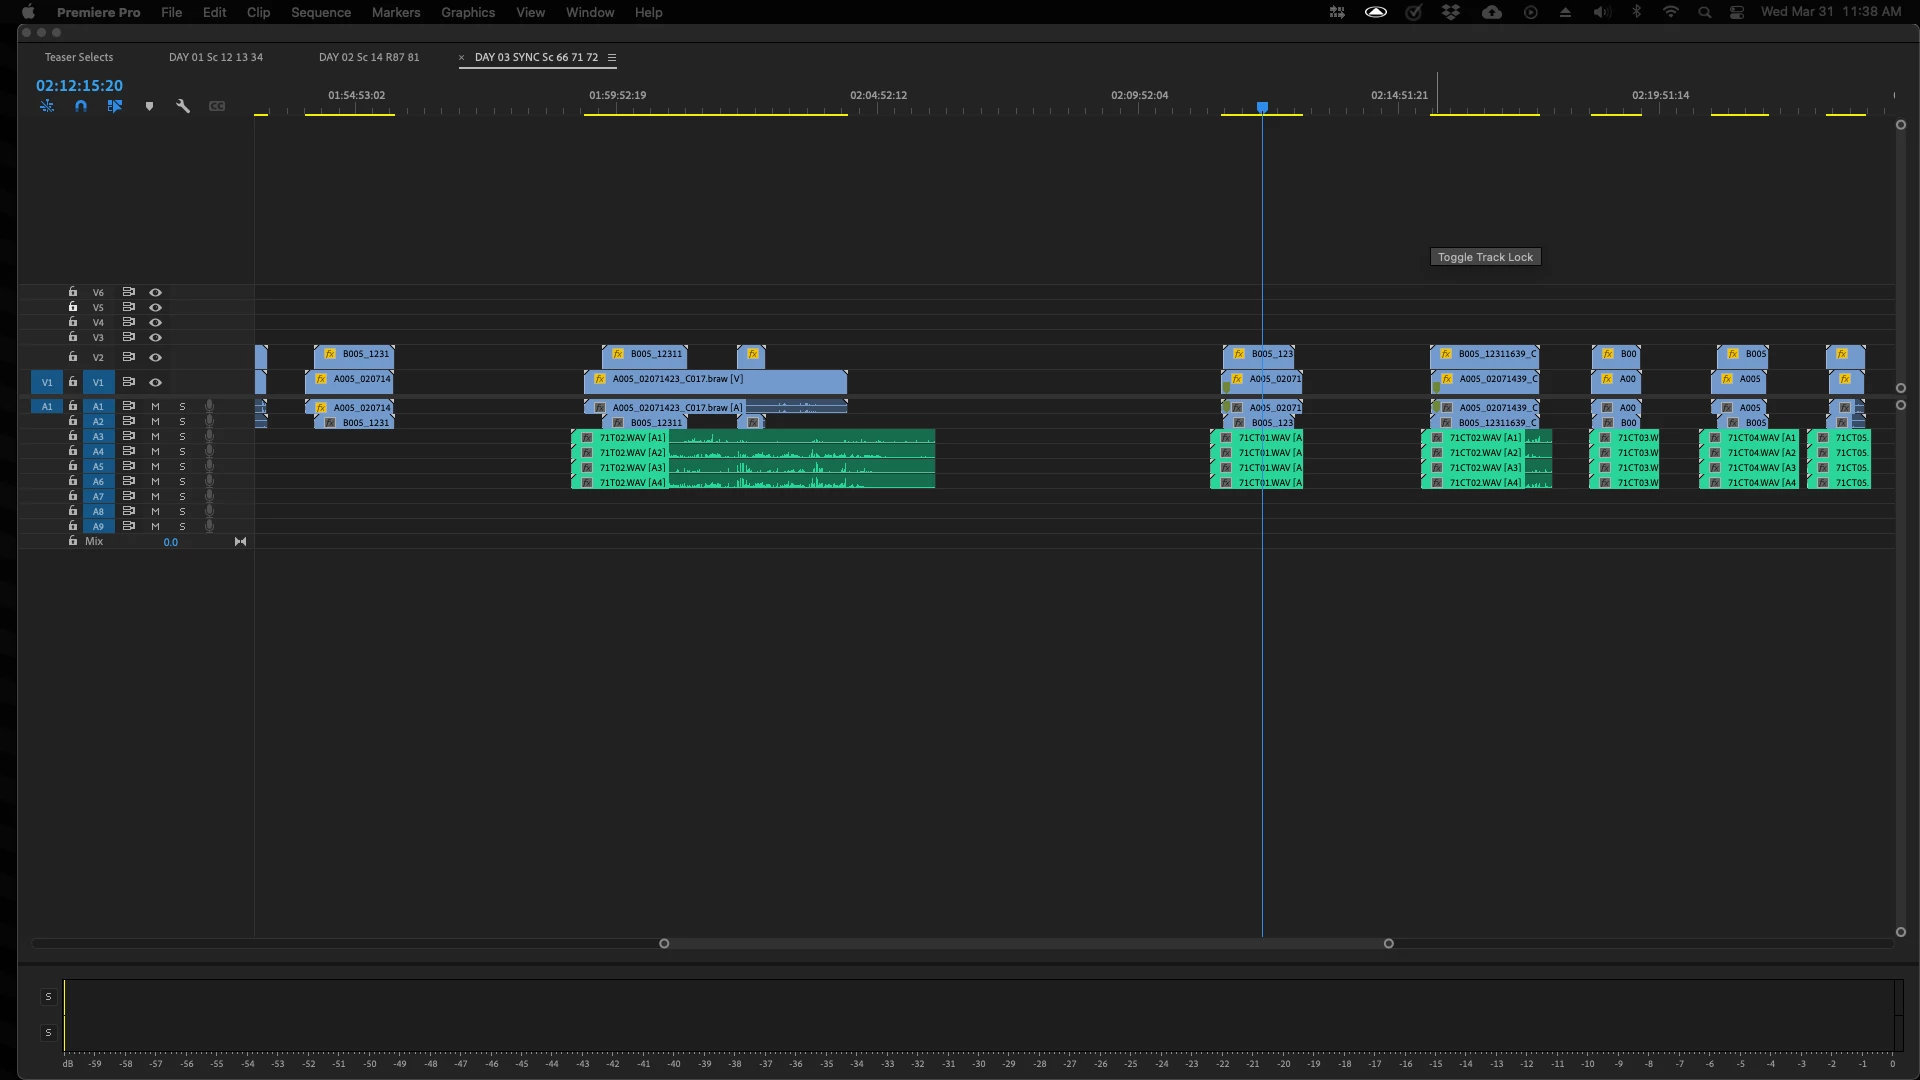Switch to Teaser Selects sequence tab
This screenshot has width=1920, height=1080.
(79, 57)
